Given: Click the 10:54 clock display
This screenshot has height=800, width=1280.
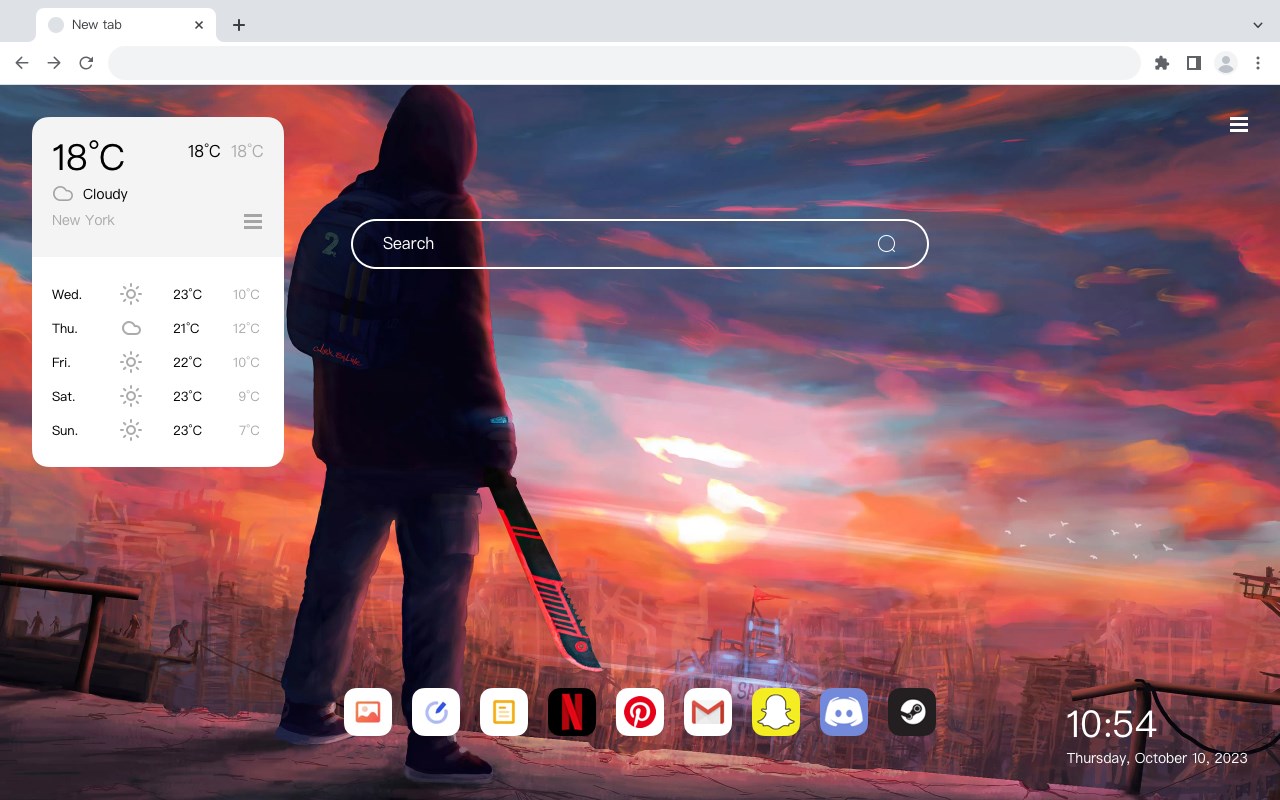Looking at the screenshot, I should pyautogui.click(x=1111, y=724).
